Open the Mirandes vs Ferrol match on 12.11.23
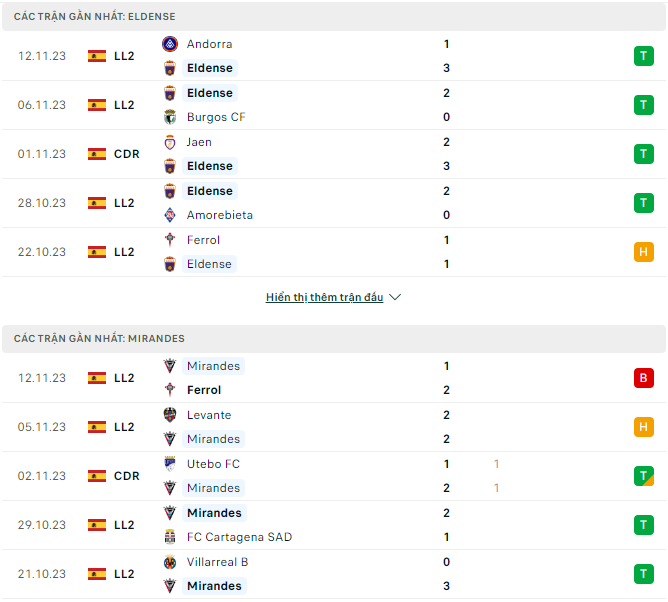Screen dimensions: 668x602 [334, 378]
